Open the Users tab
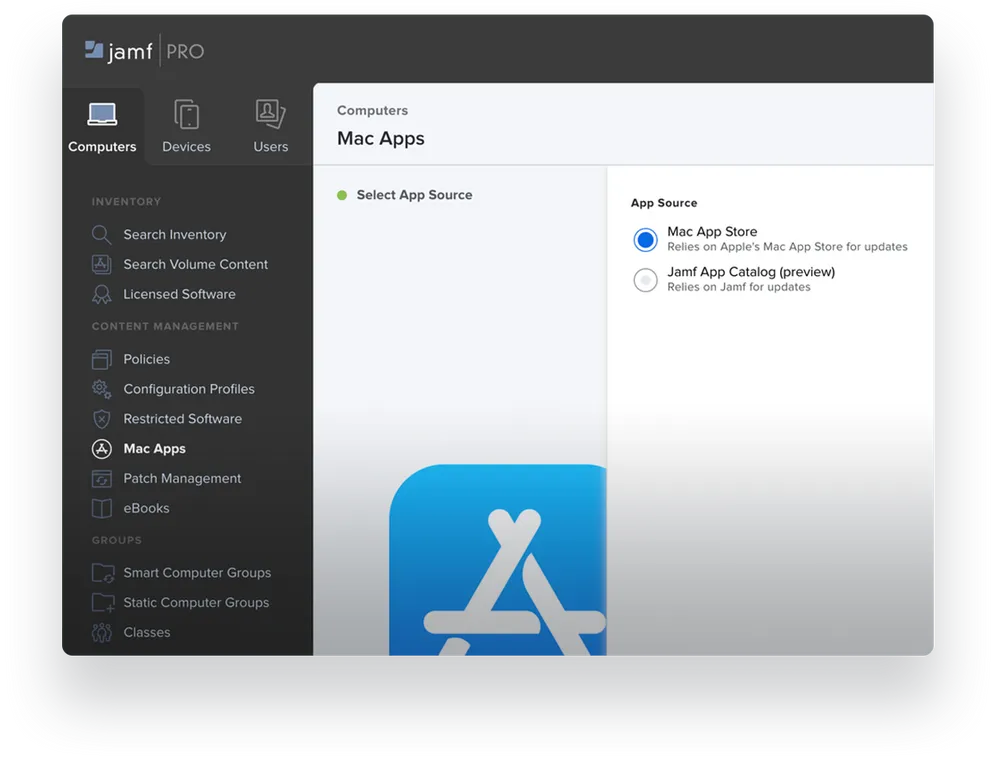 point(270,124)
